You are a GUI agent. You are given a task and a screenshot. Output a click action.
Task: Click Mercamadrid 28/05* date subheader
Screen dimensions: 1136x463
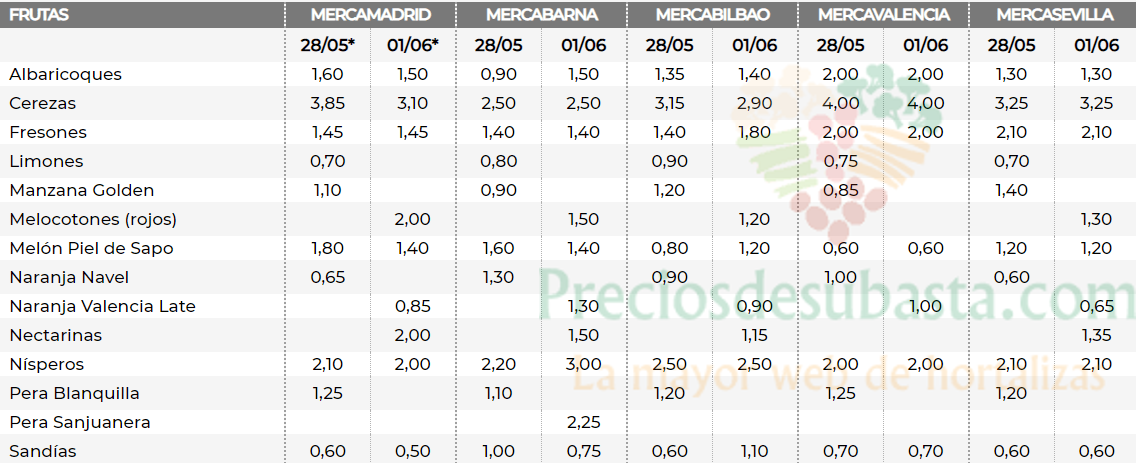[327, 45]
